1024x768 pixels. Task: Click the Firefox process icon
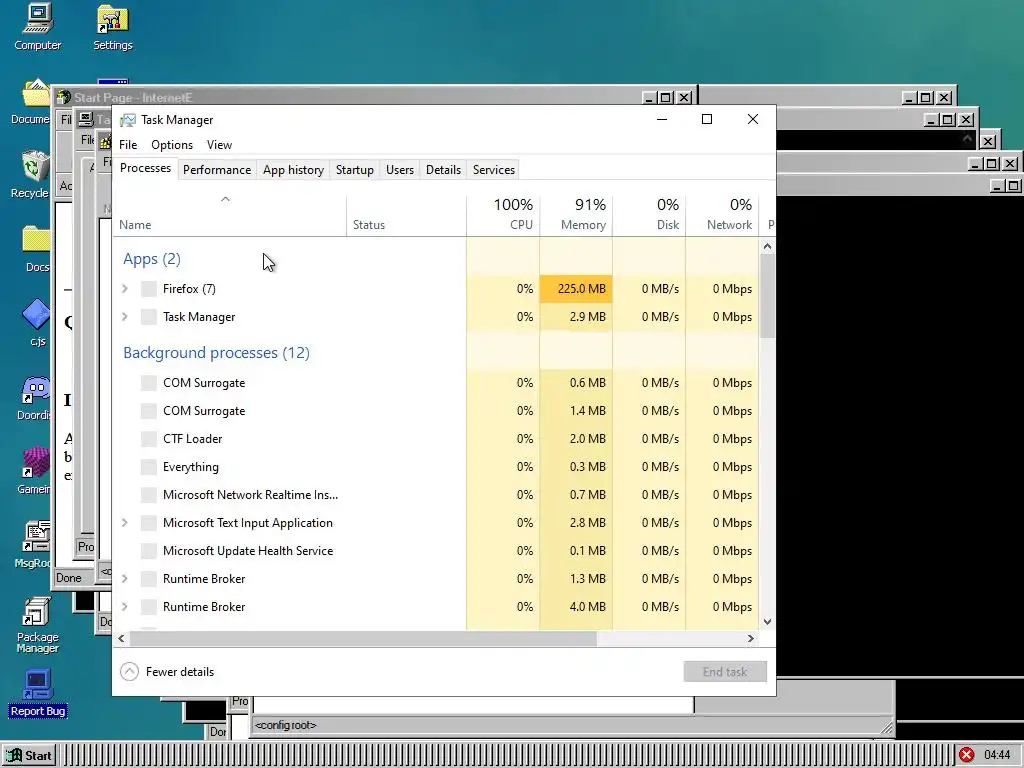coord(149,289)
